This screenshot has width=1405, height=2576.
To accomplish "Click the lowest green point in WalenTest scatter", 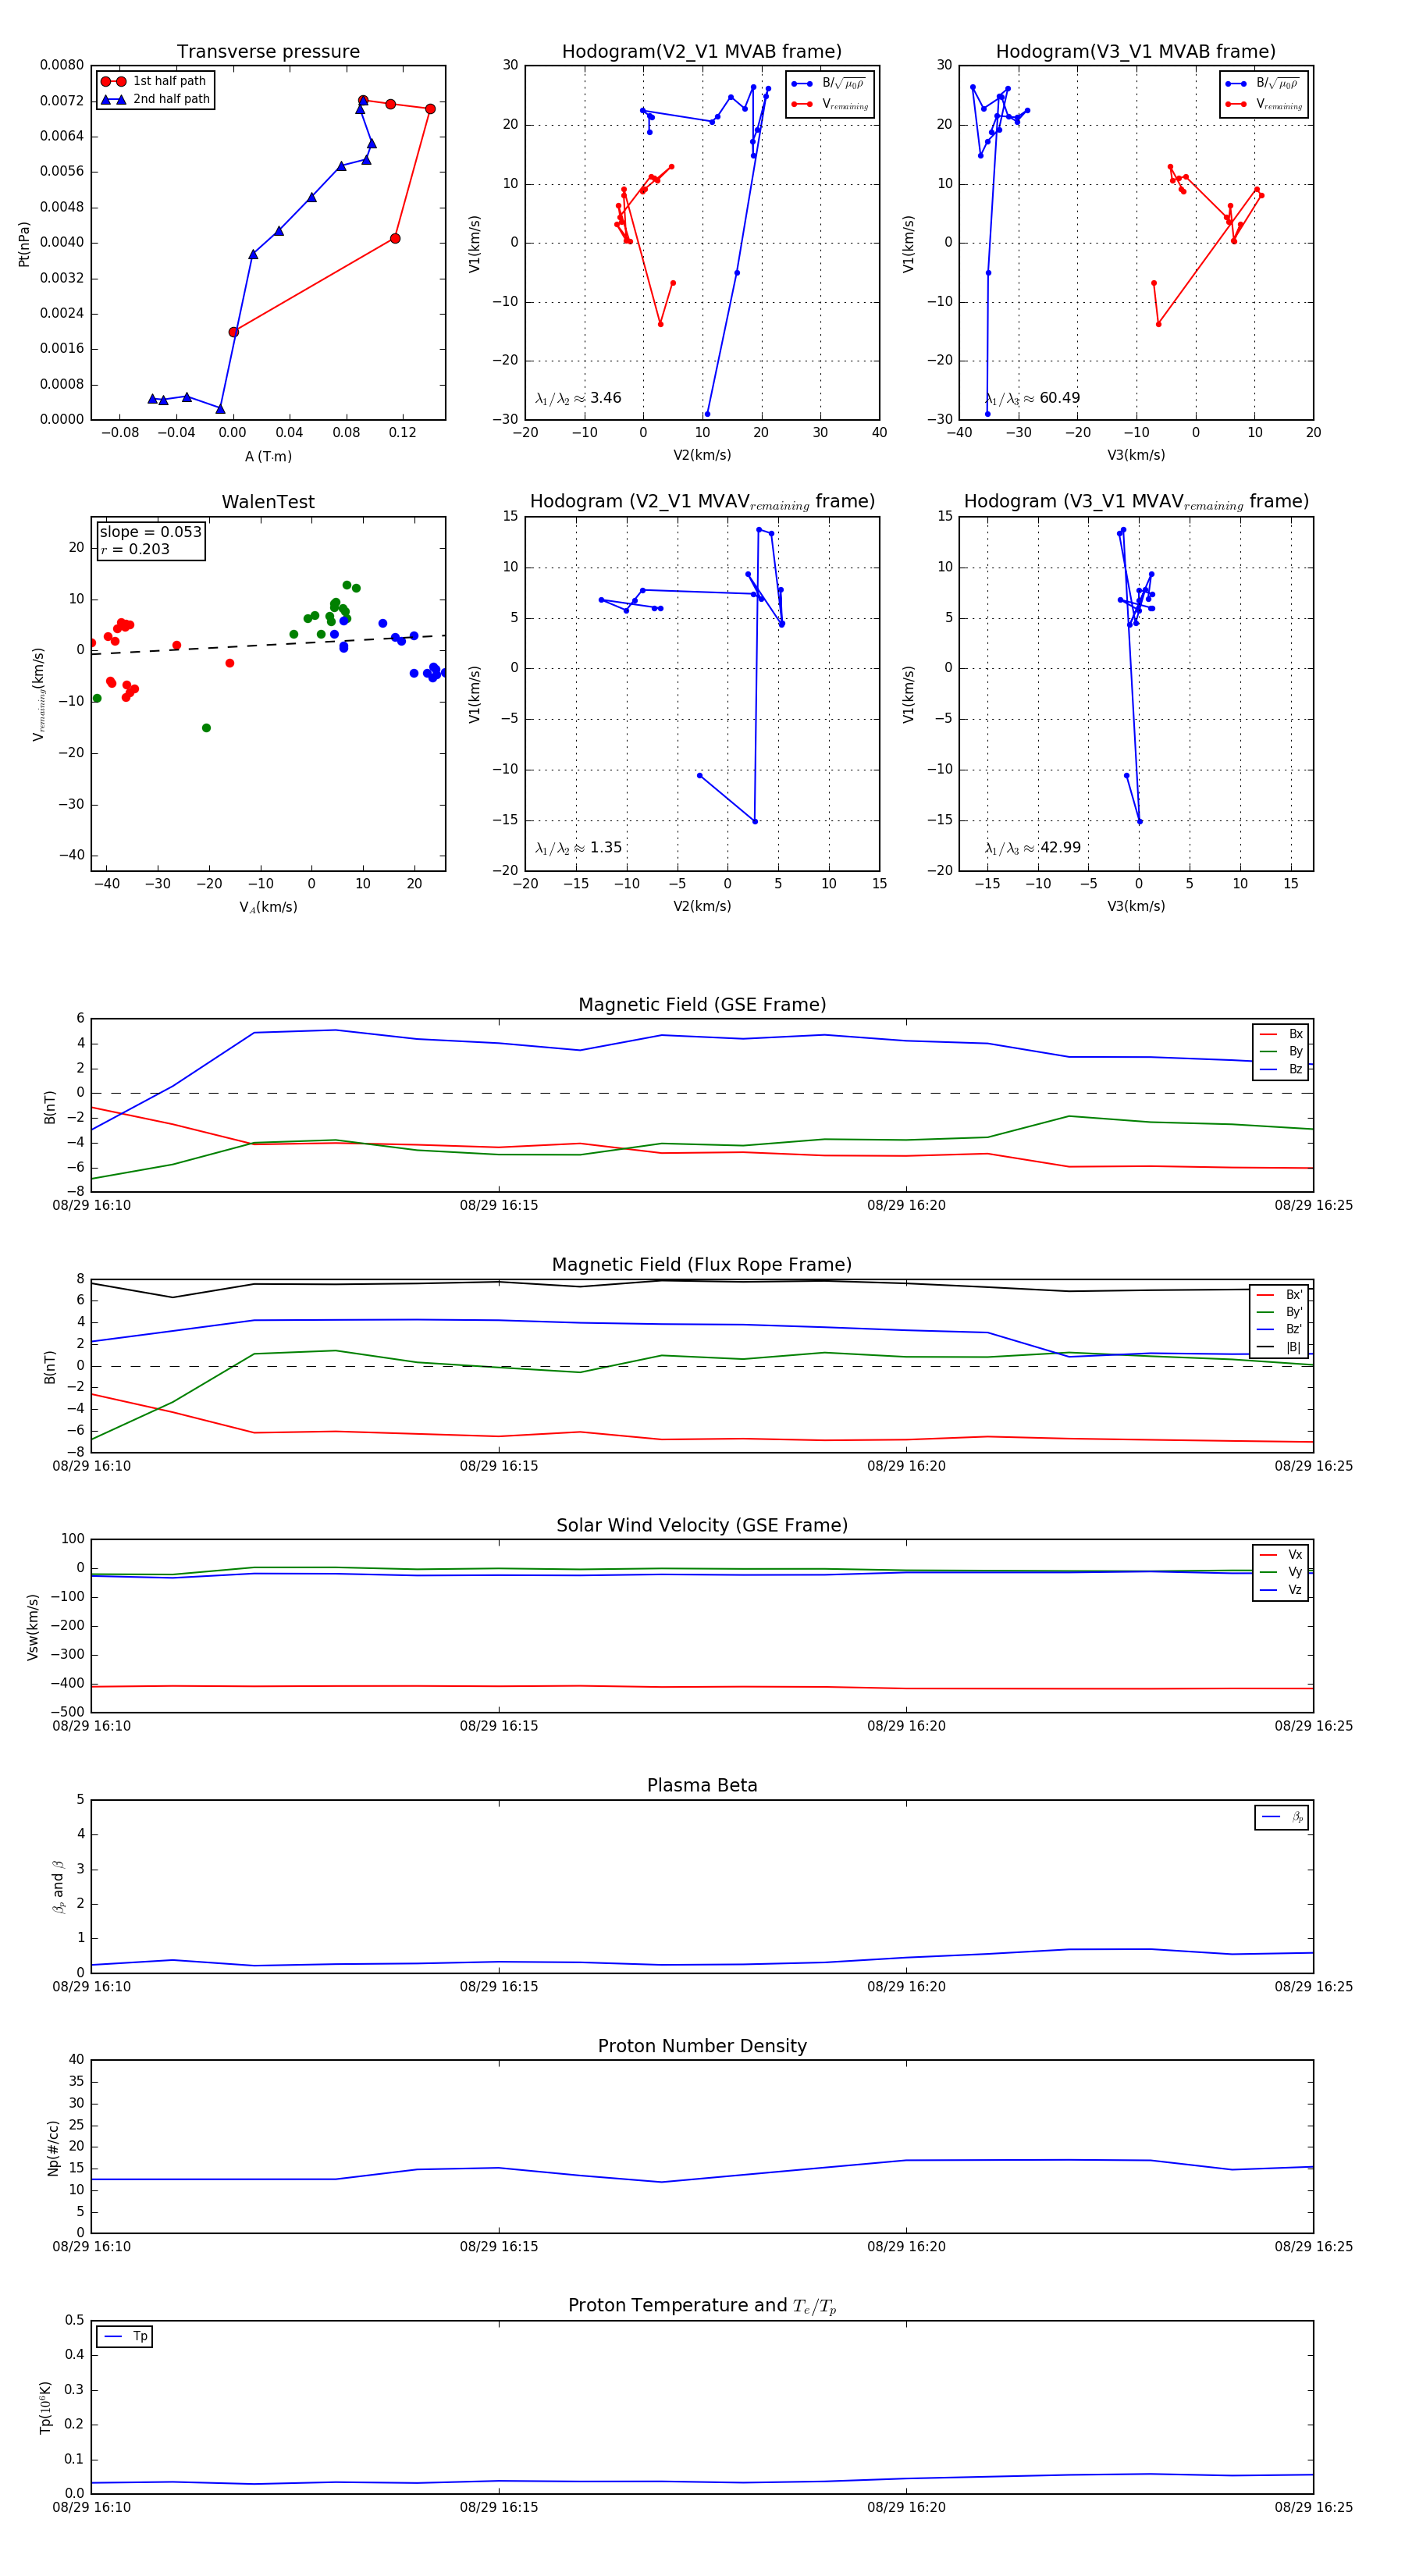I will coord(206,728).
